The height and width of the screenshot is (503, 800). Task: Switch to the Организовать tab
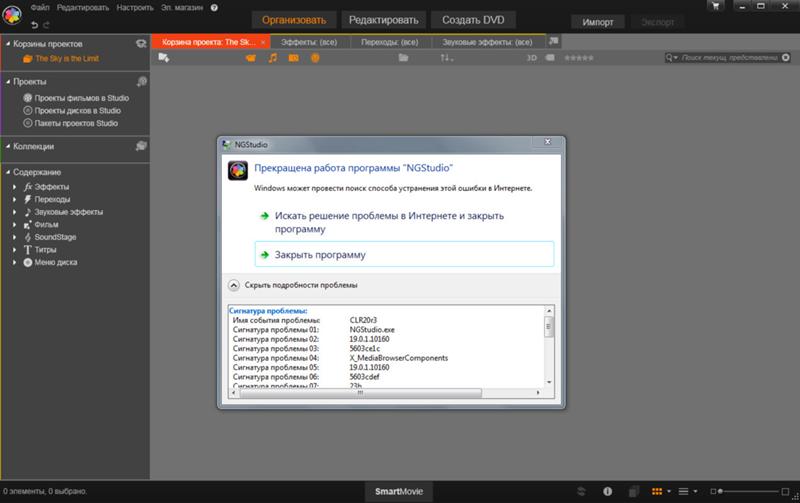tap(294, 20)
